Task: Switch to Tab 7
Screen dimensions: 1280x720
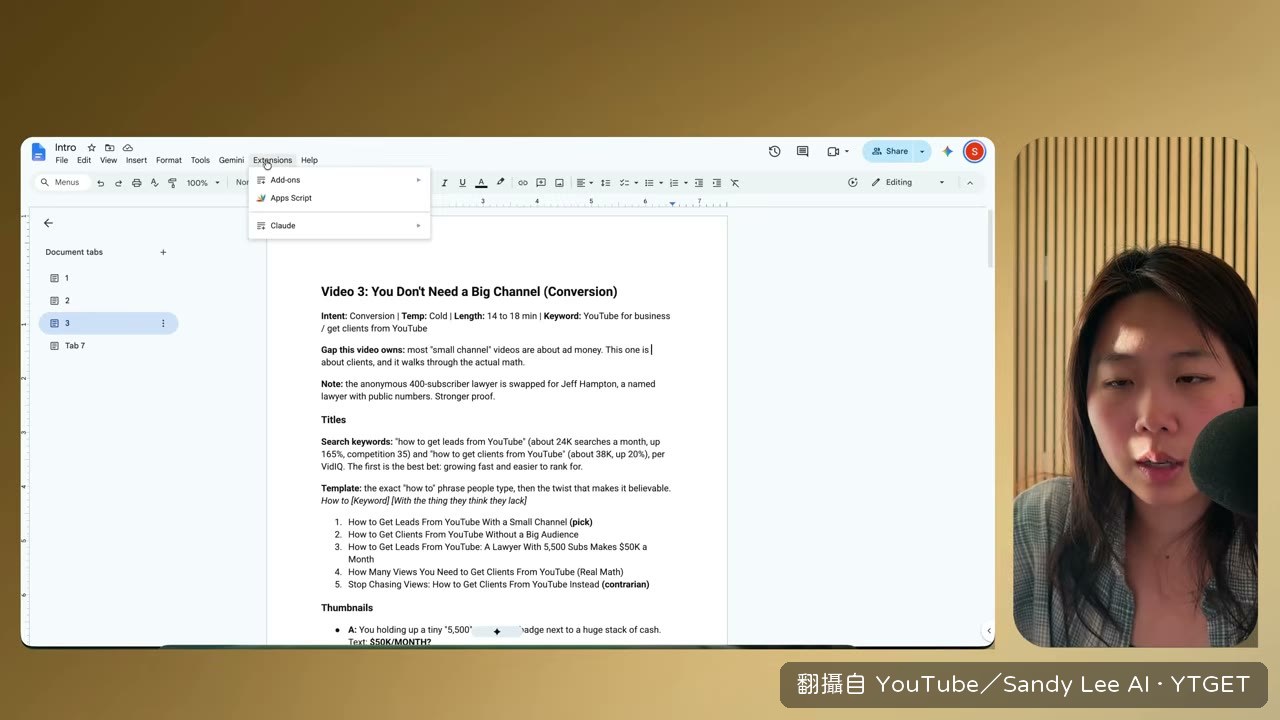Action: tap(108, 345)
